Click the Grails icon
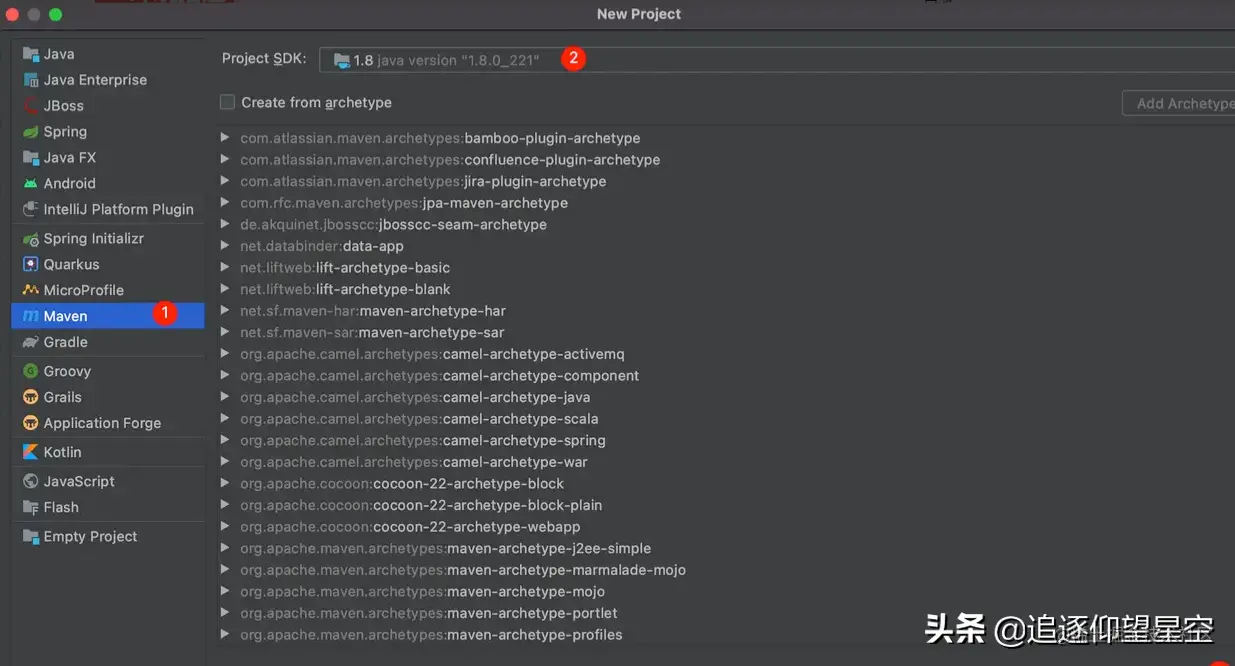Screen dimensions: 1235x666 (31, 398)
